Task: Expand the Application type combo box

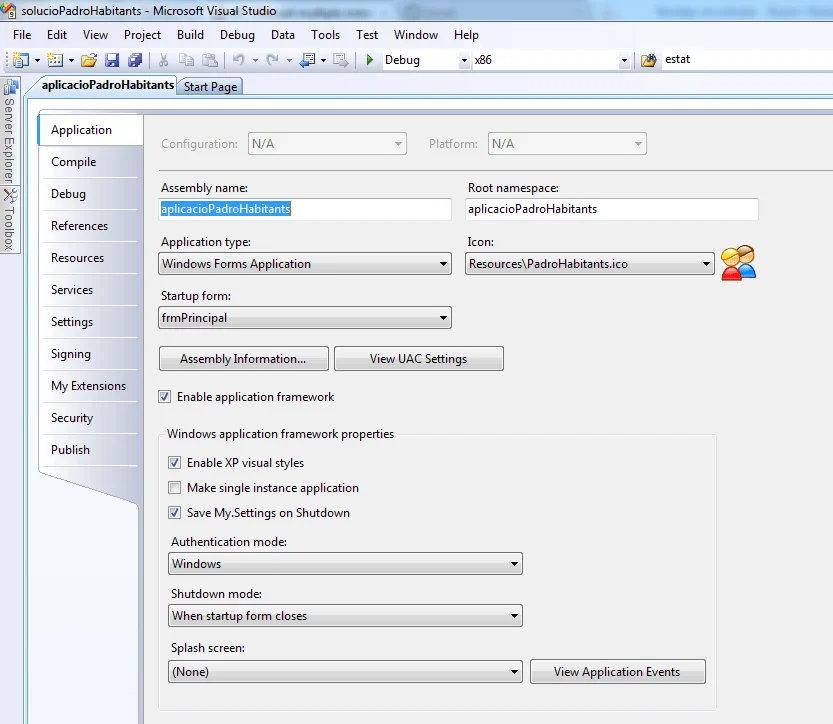Action: pos(305,264)
